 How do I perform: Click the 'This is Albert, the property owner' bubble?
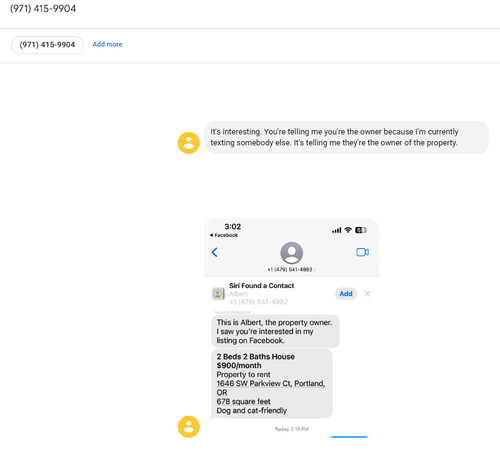(x=275, y=331)
